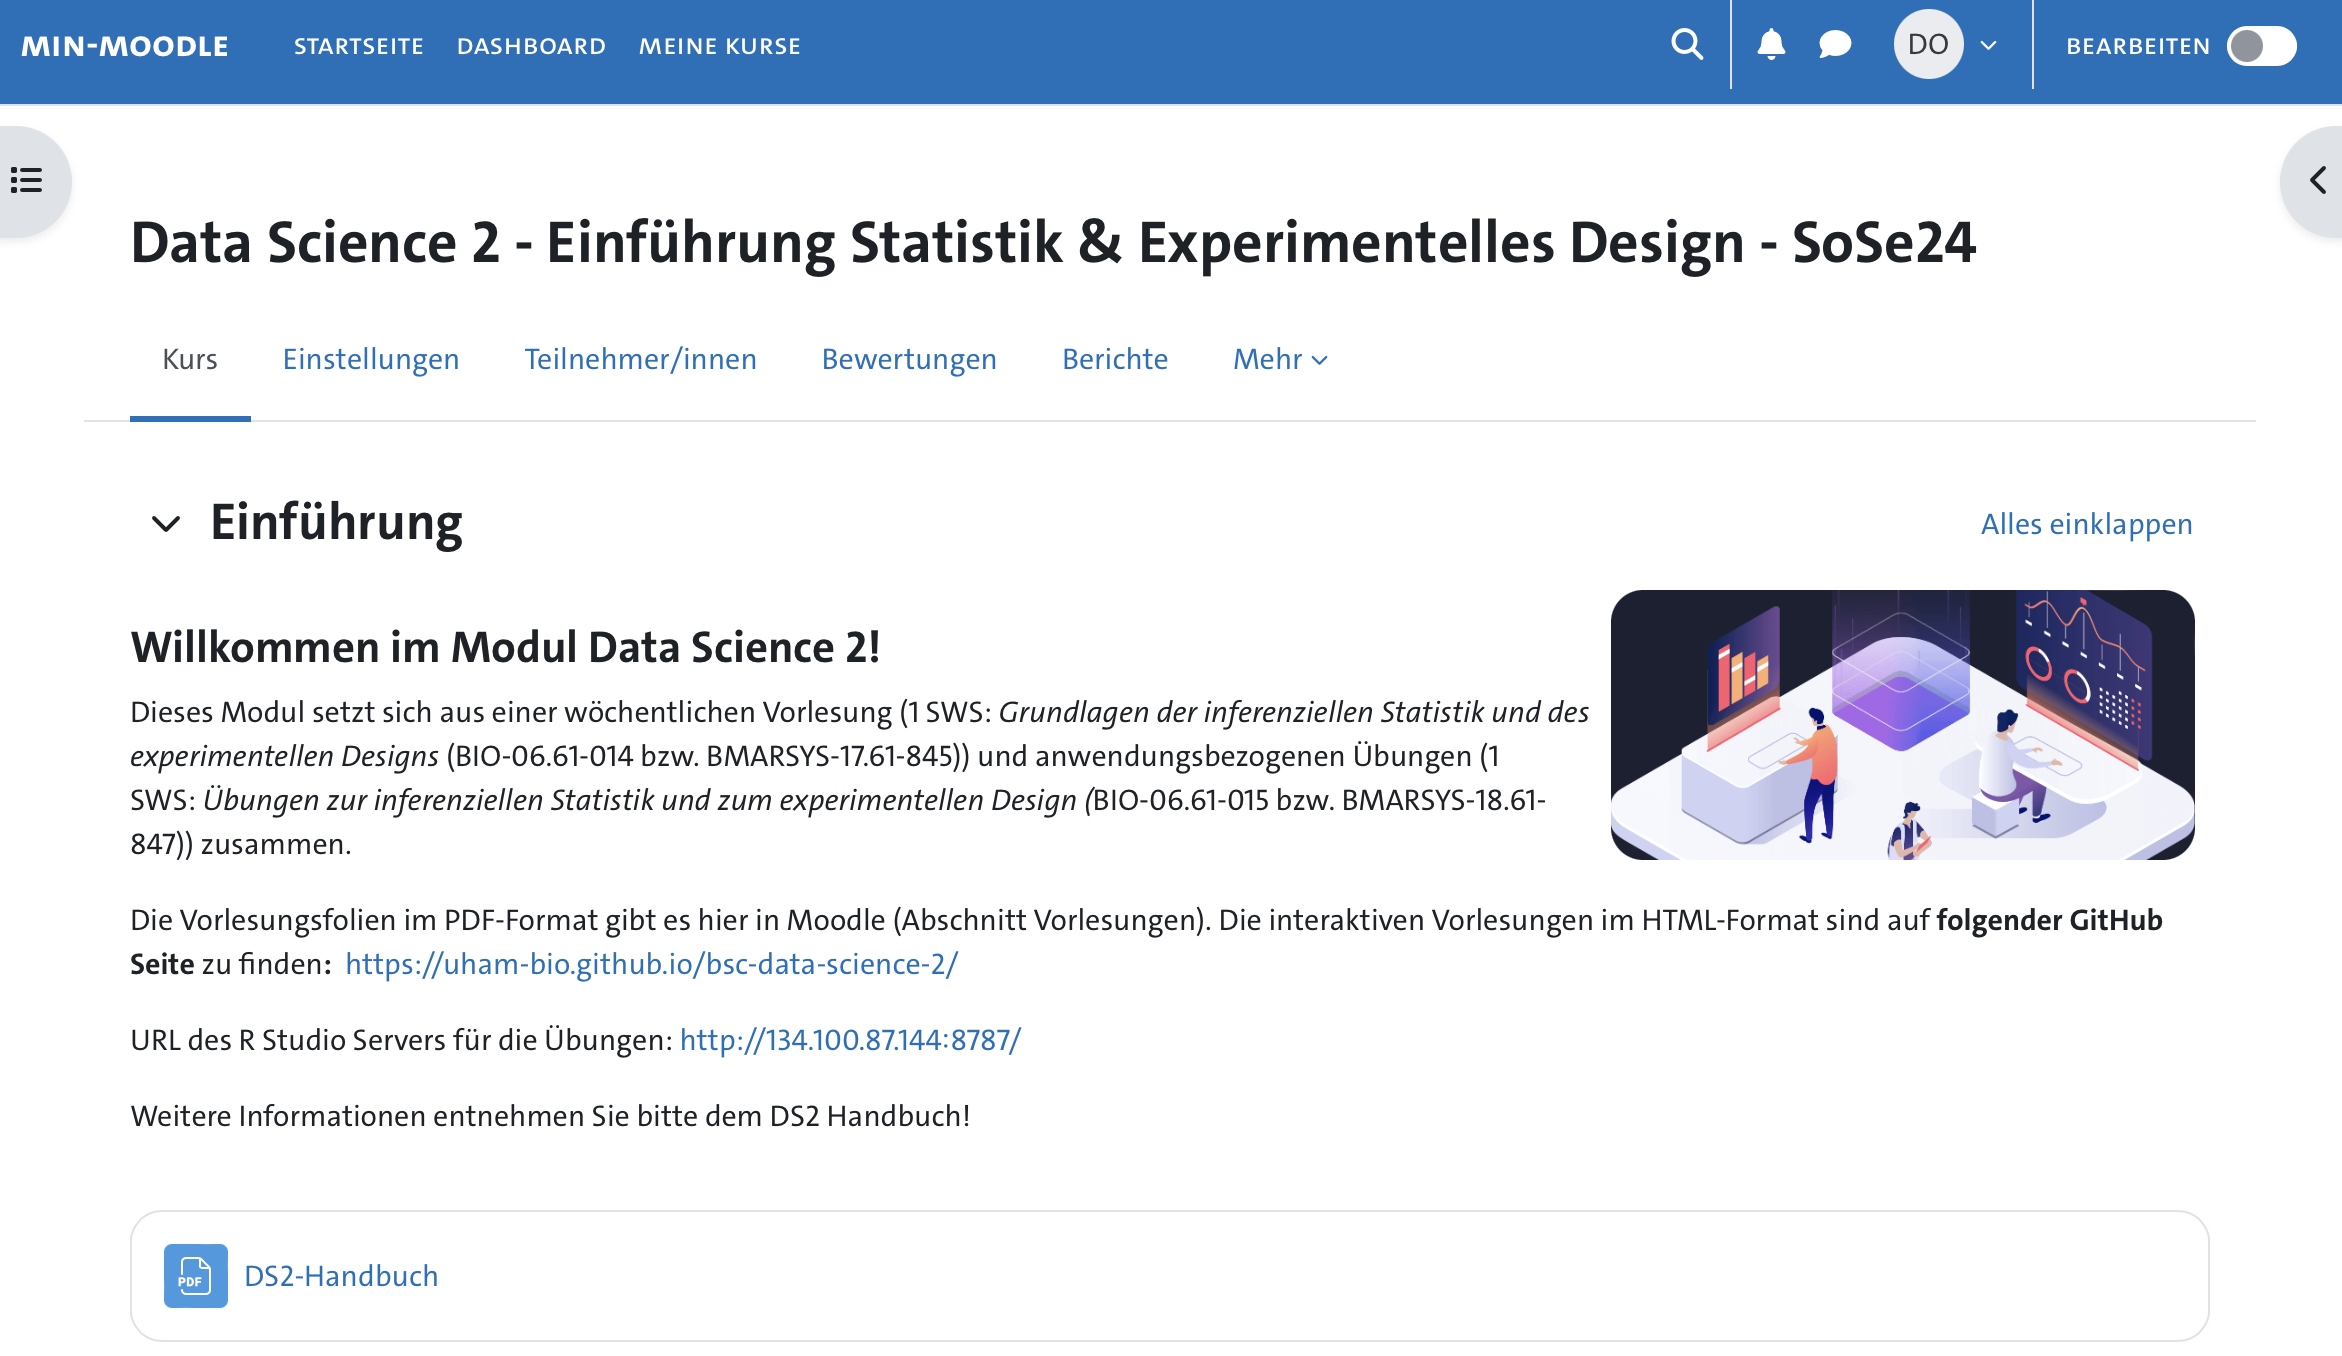Open the notifications bell icon
The image size is (2342, 1356).
pos(1772,44)
